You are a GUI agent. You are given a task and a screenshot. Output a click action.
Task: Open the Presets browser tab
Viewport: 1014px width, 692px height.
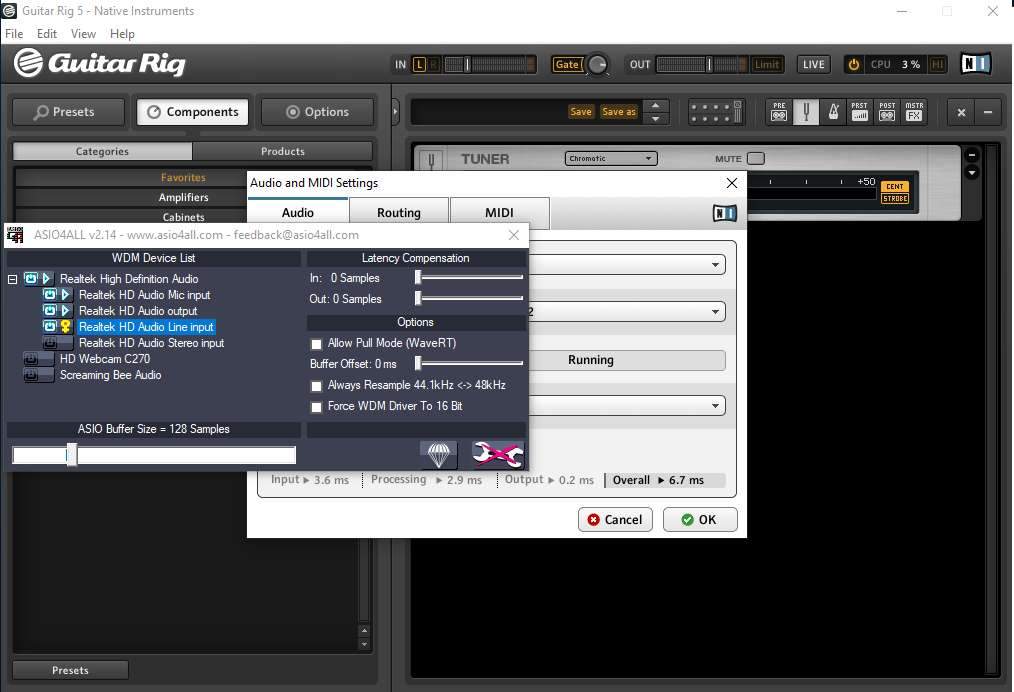[x=68, y=112]
